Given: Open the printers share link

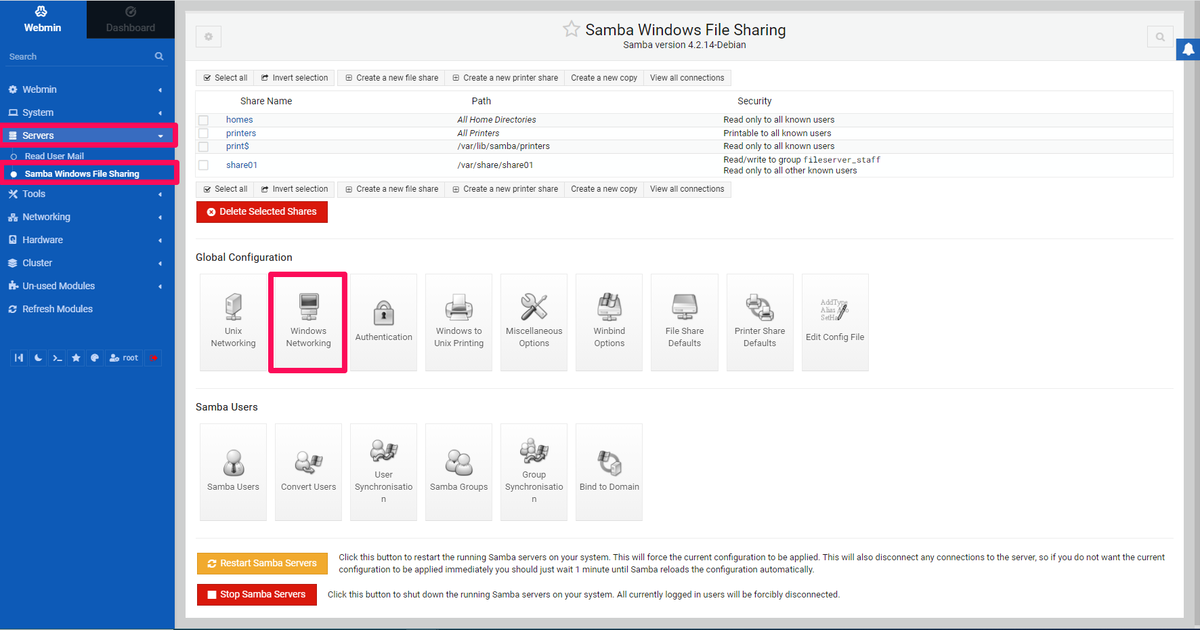Looking at the screenshot, I should 241,133.
